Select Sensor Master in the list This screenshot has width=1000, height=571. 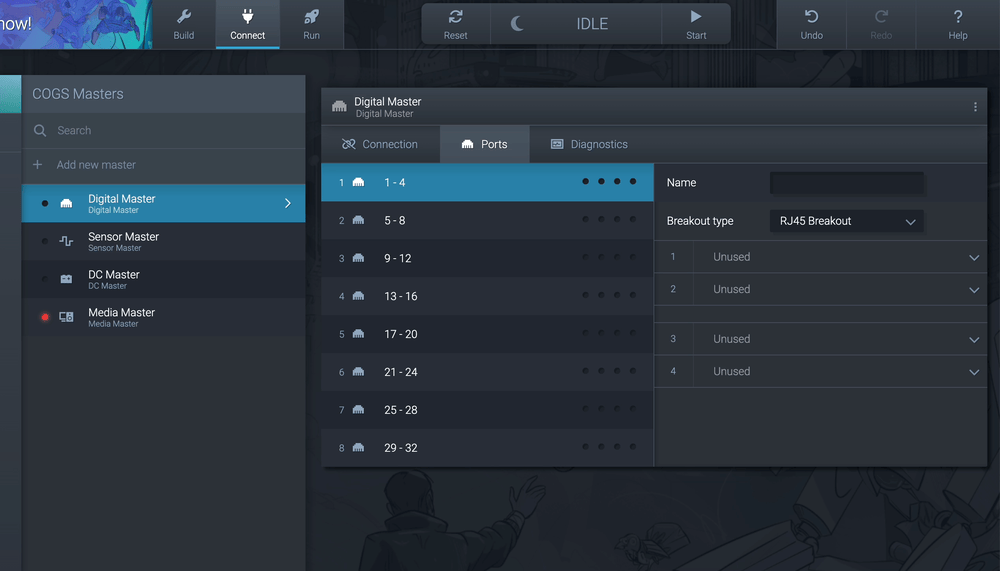click(164, 241)
